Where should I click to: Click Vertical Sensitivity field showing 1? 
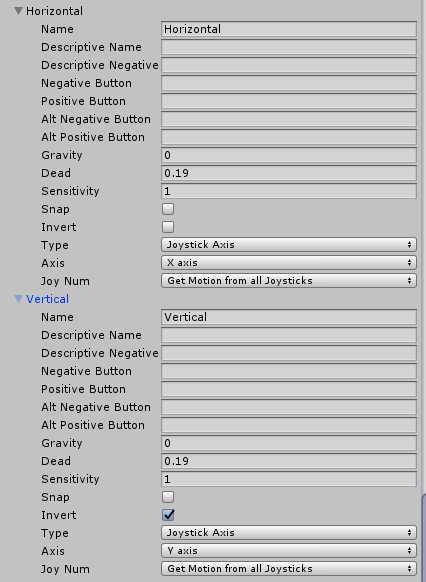click(x=289, y=479)
